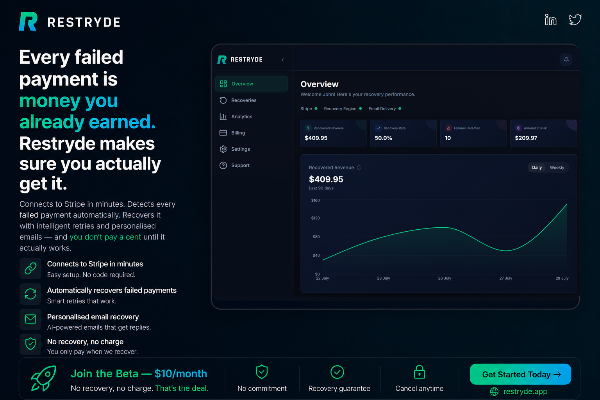Open Analytics in the dashboard sidebar
The height and width of the screenshot is (400, 600).
251,116
